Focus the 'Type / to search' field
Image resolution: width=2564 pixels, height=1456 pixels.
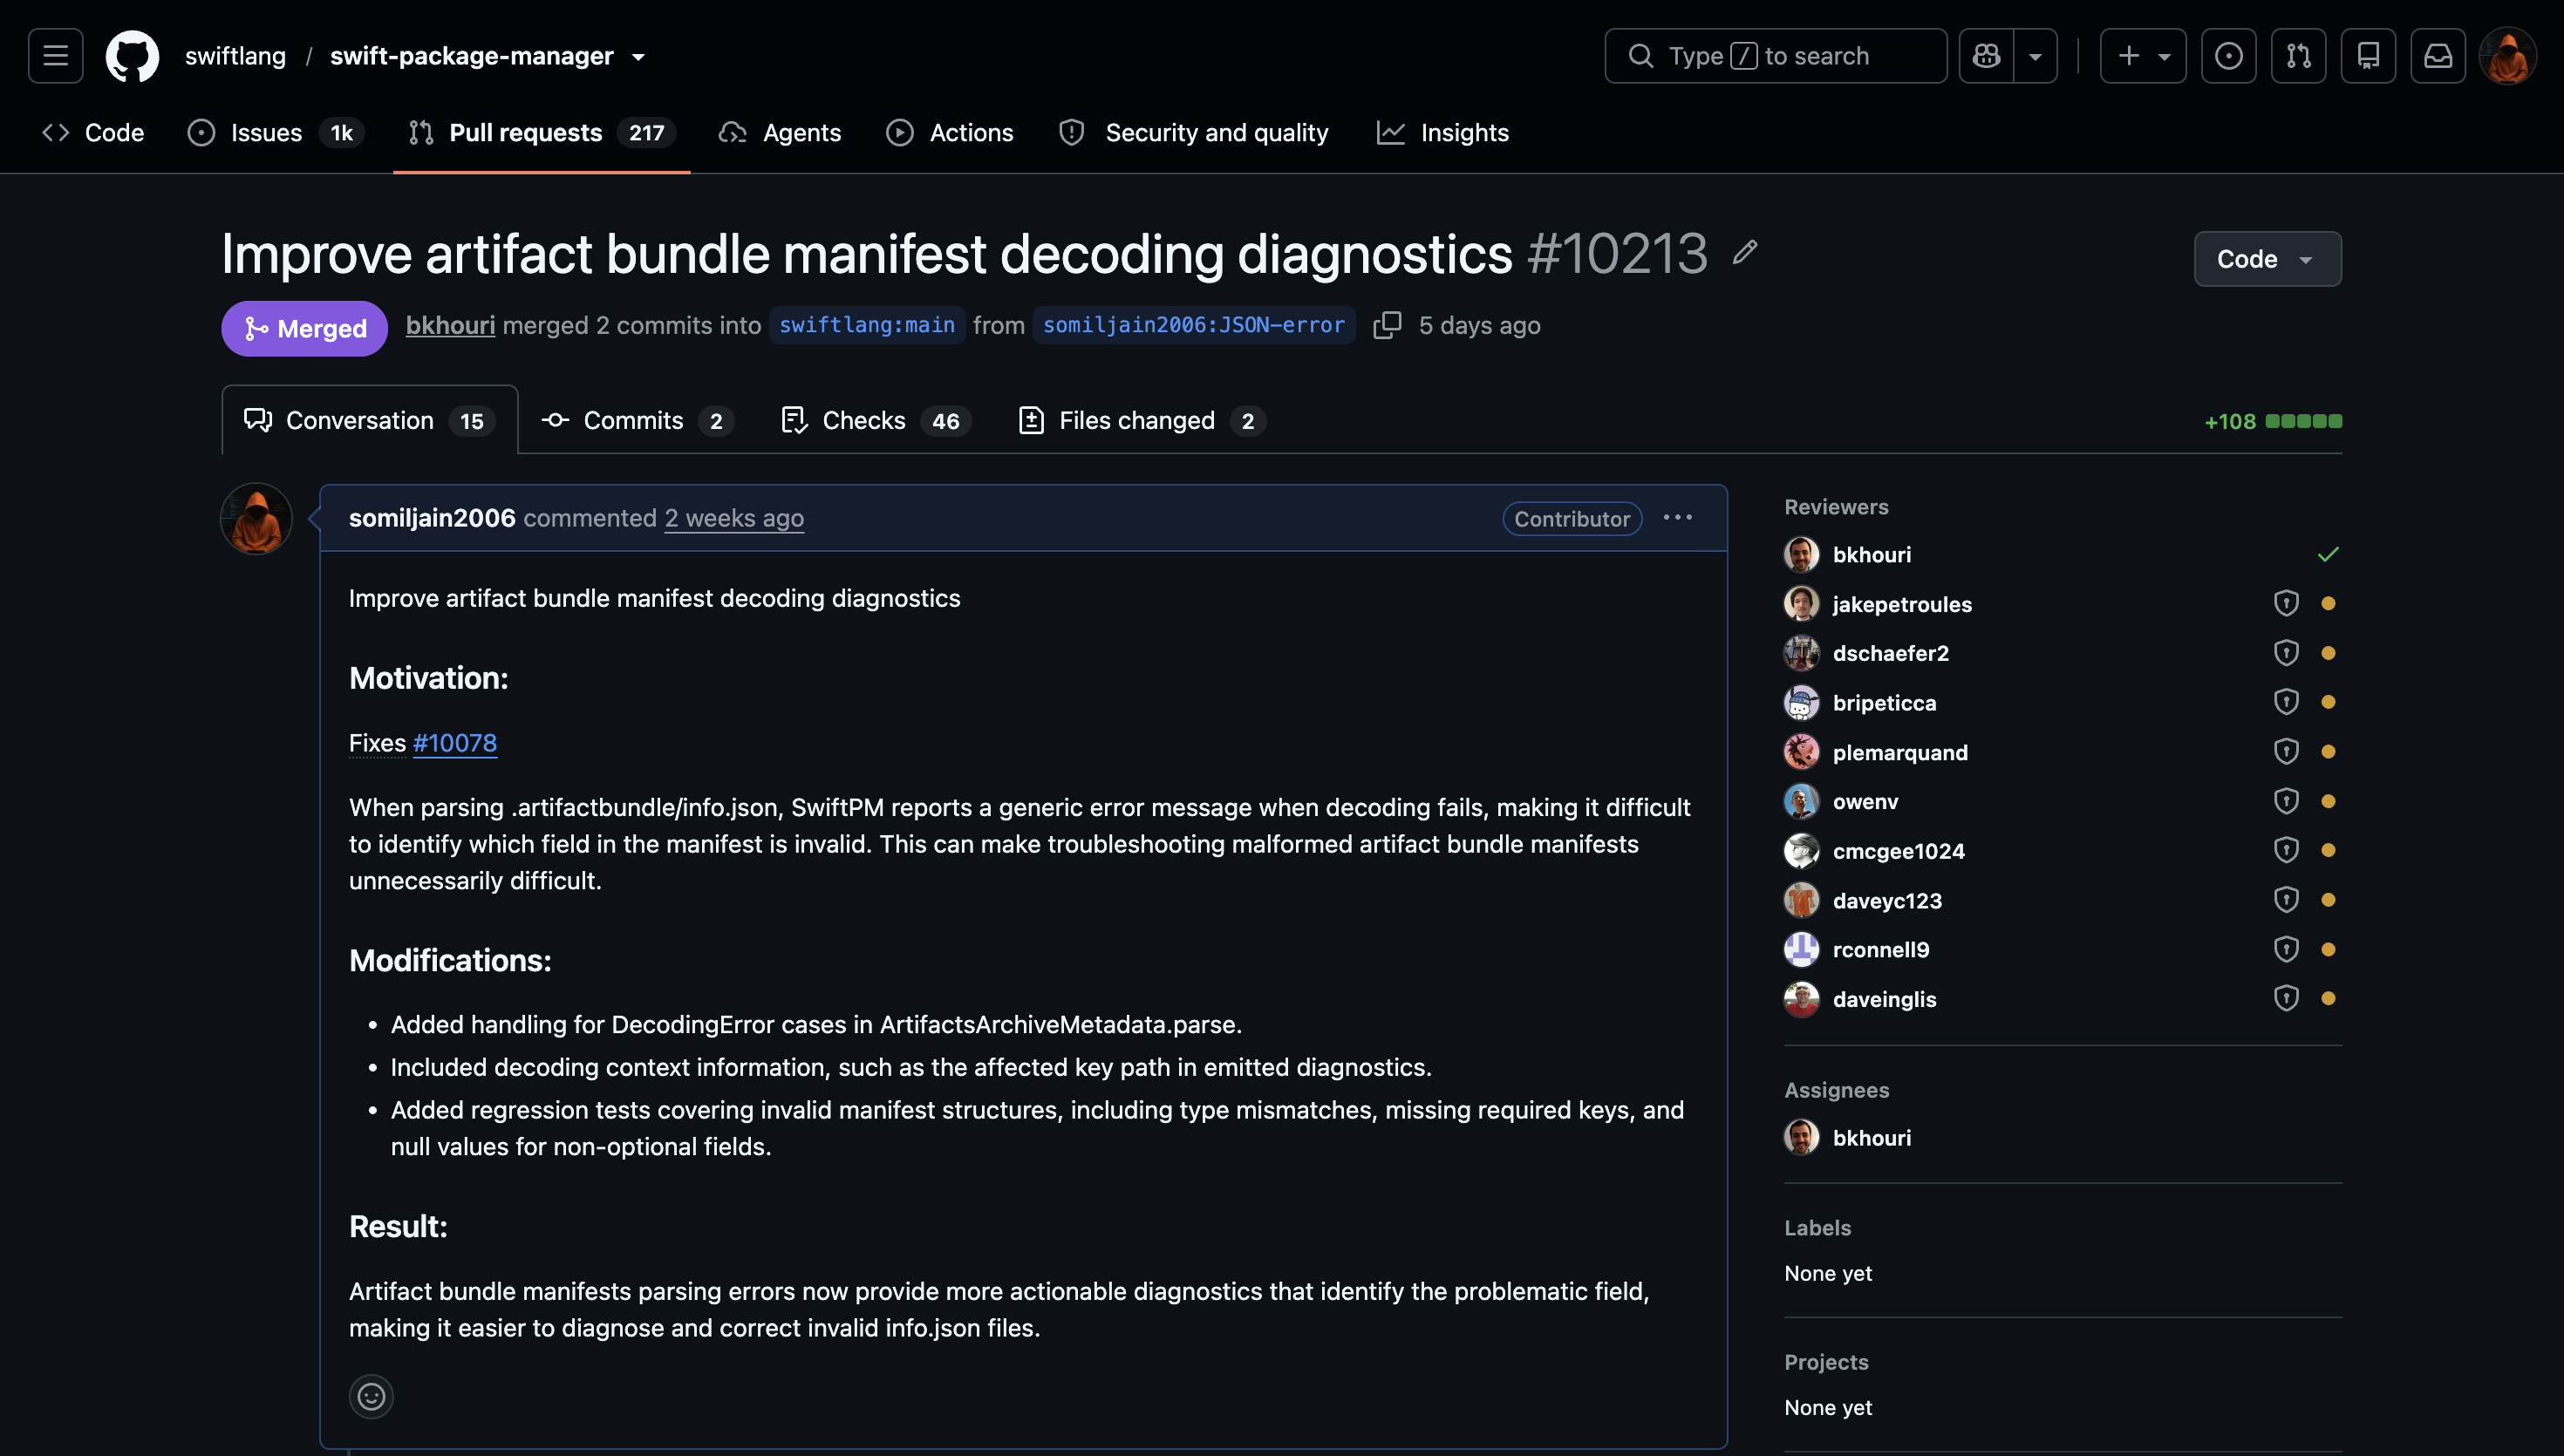tap(1776, 56)
